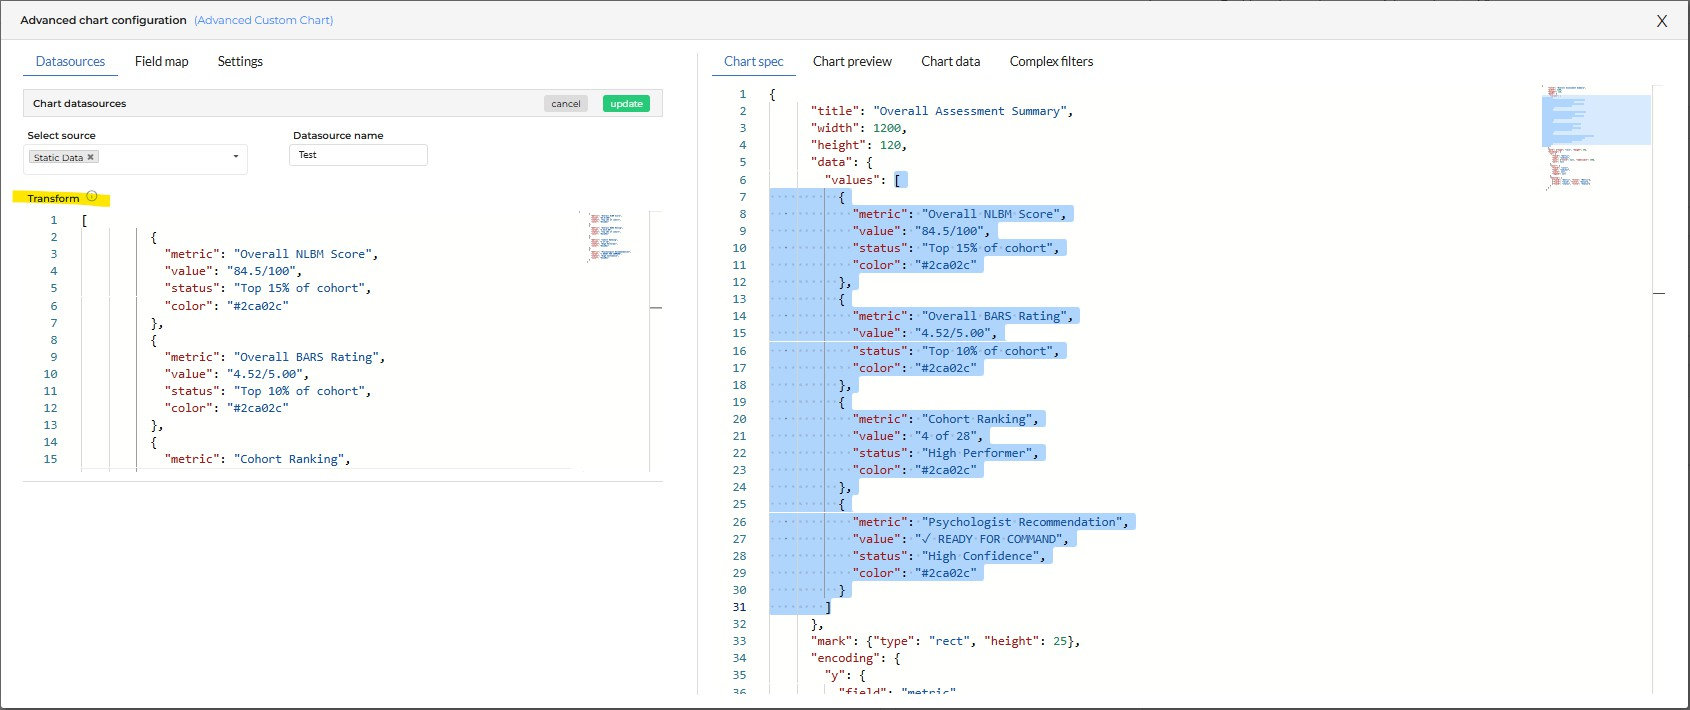Switch to the Datasources tab

[x=70, y=62]
